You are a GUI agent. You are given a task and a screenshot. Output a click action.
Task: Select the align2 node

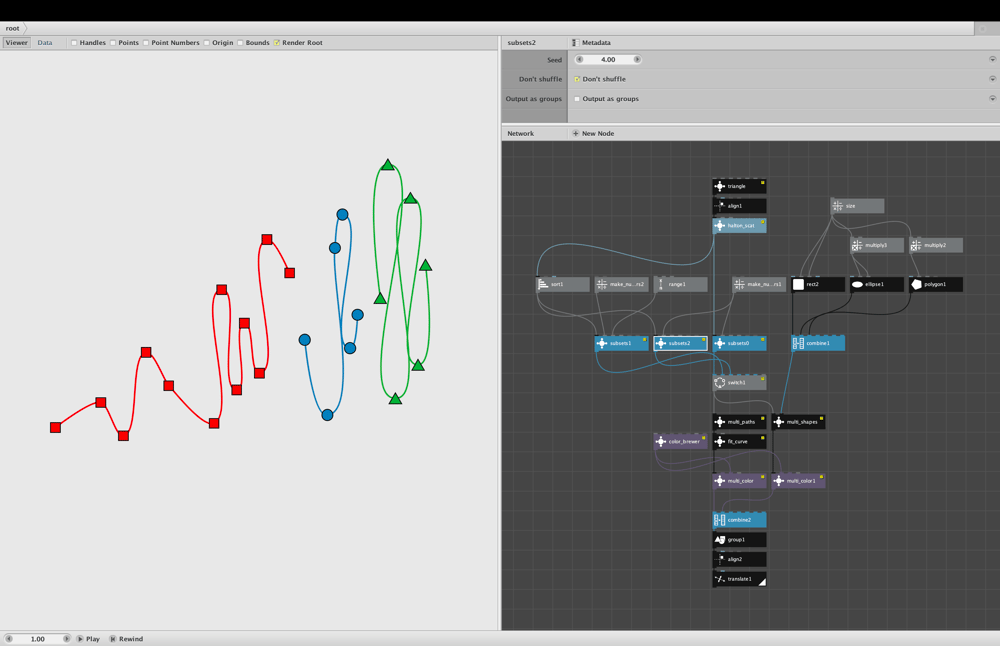tap(739, 559)
